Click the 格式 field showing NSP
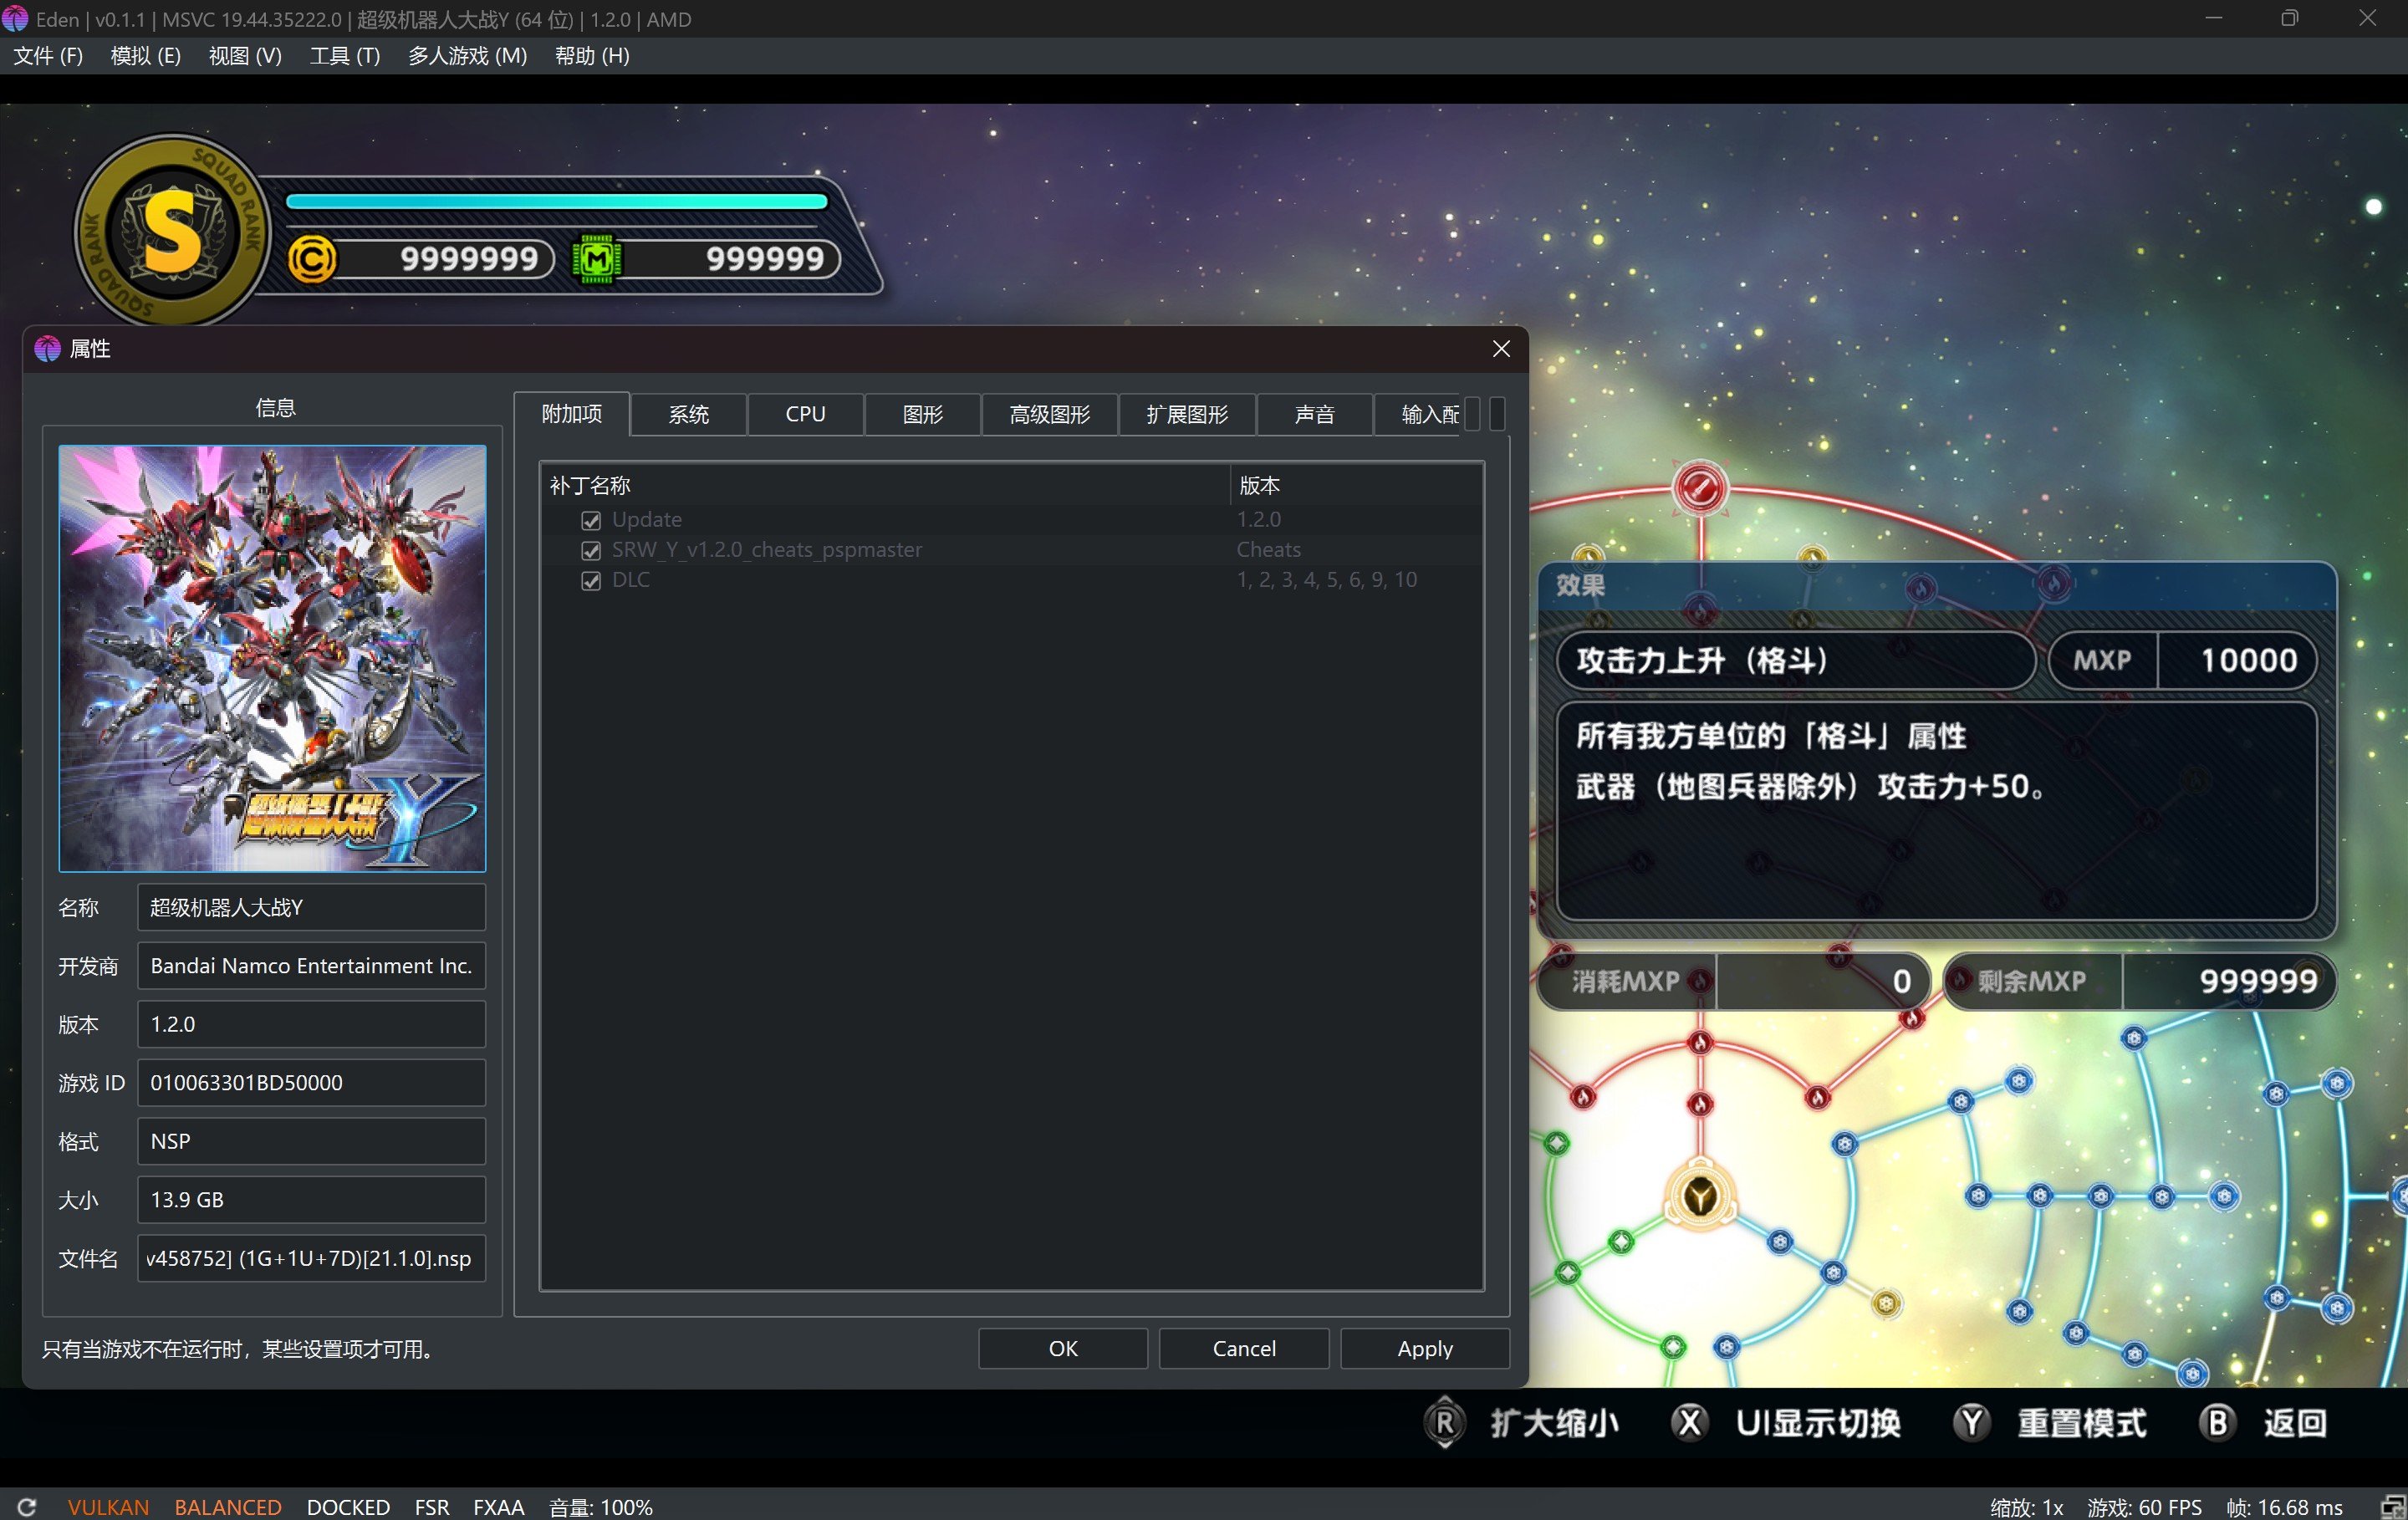The width and height of the screenshot is (2408, 1520). pos(311,1141)
